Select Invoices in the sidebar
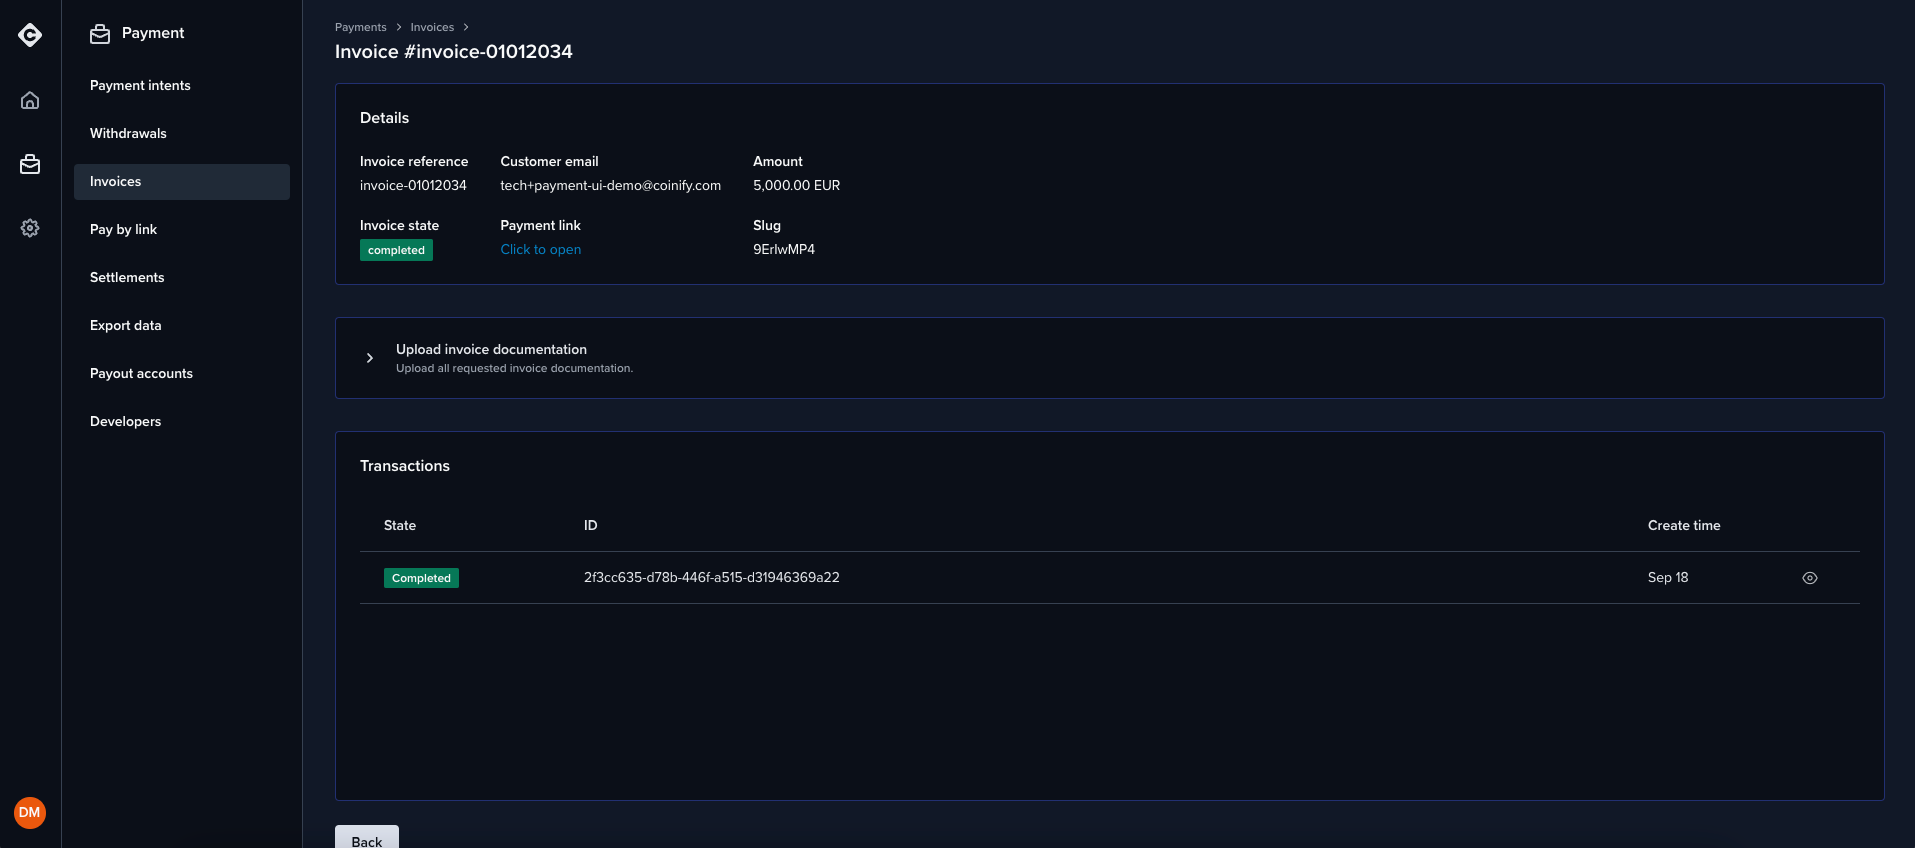1915x848 pixels. point(116,182)
